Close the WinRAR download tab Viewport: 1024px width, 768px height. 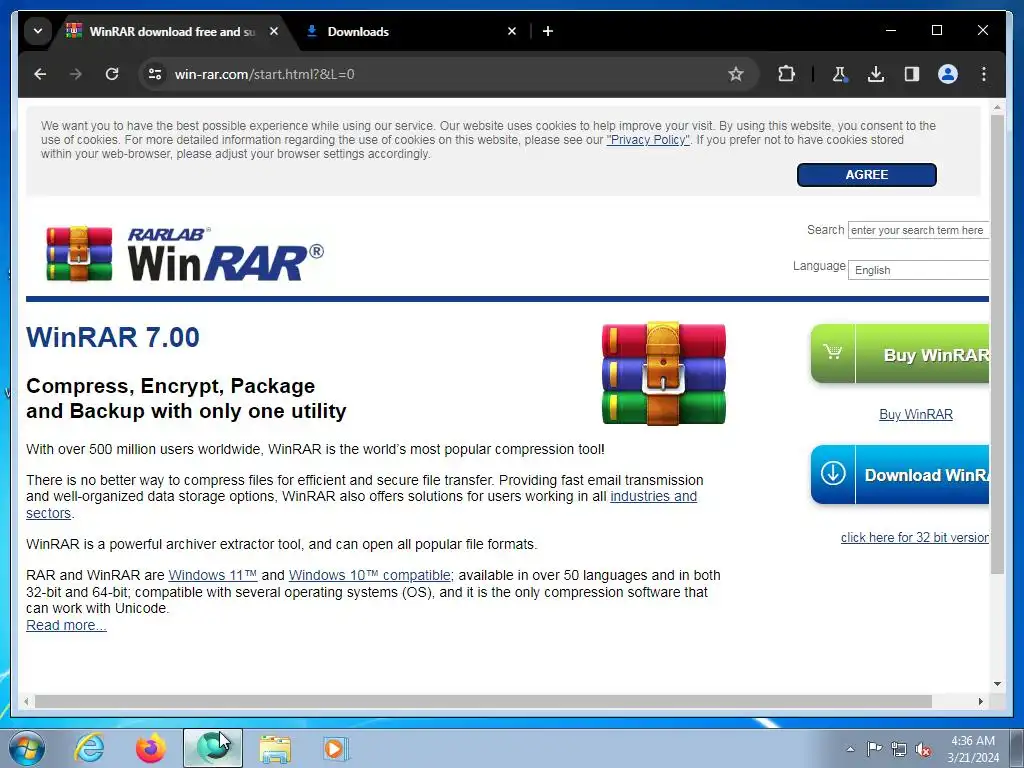pos(274,31)
